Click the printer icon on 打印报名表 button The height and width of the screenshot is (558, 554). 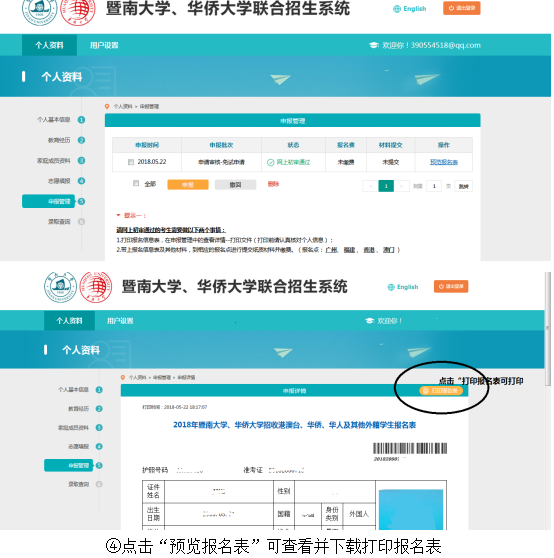point(425,391)
